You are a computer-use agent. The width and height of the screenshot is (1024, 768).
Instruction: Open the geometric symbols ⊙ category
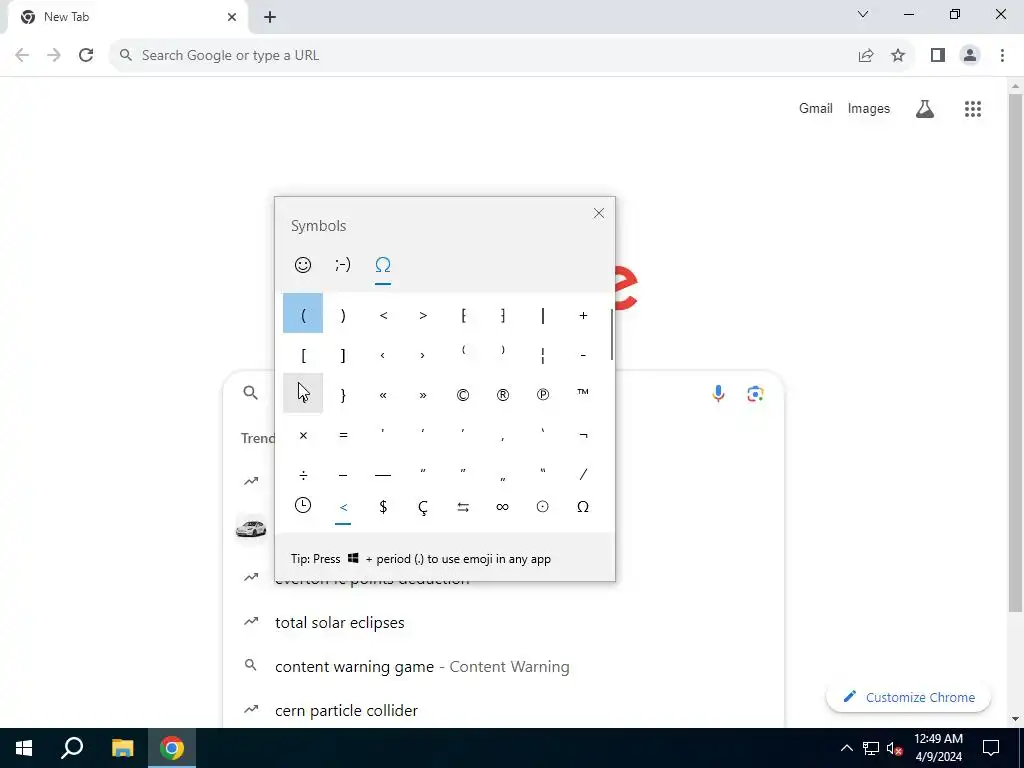543,506
